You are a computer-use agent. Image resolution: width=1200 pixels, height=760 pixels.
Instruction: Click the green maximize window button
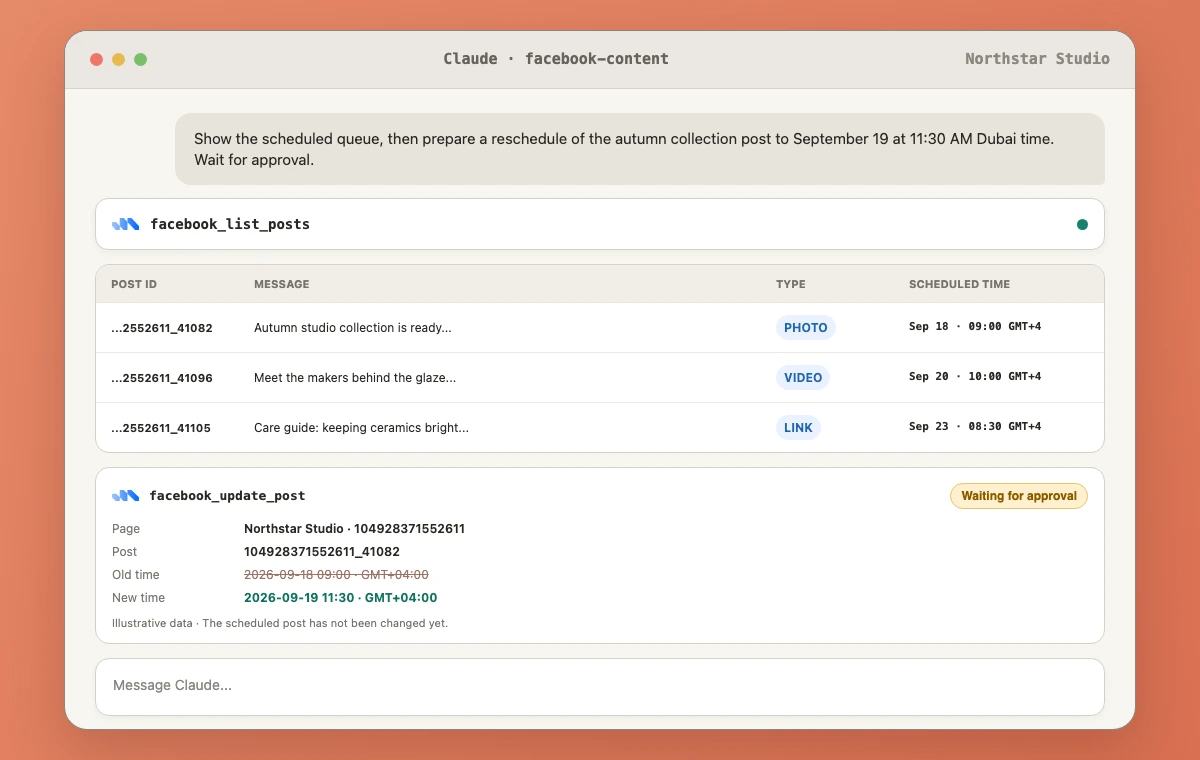(141, 59)
